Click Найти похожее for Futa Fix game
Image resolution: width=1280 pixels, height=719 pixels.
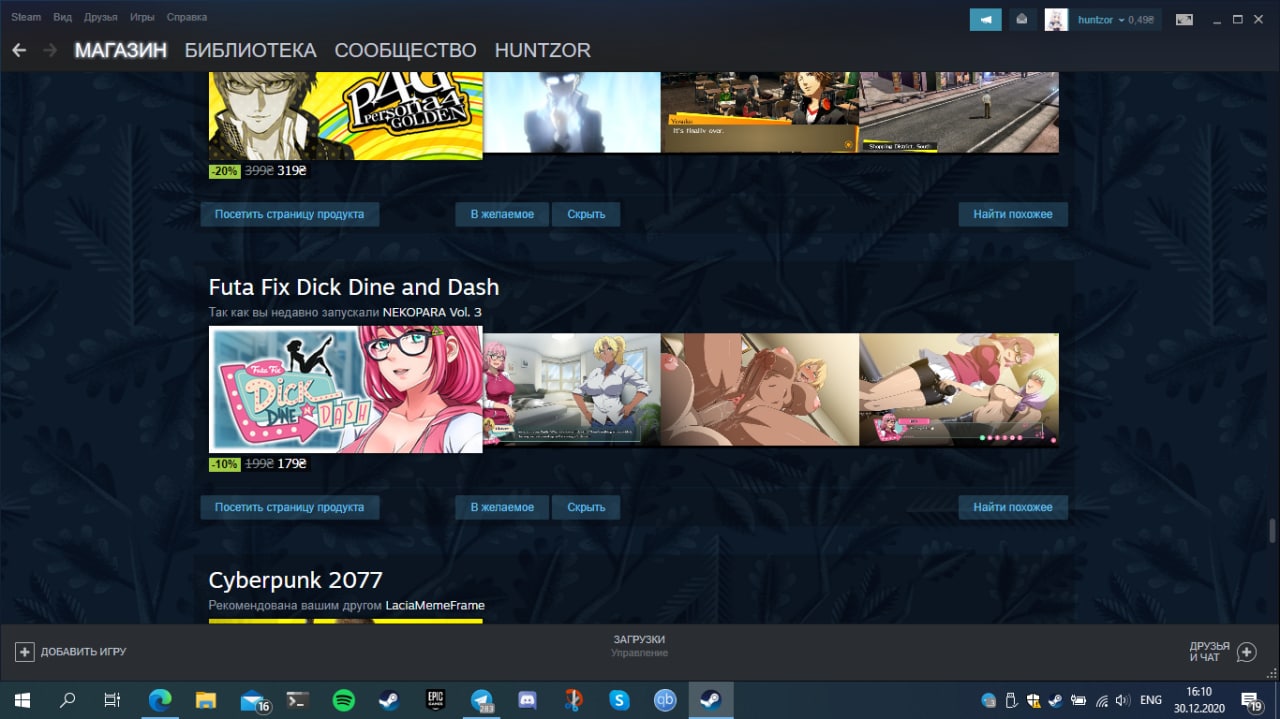pos(1013,507)
